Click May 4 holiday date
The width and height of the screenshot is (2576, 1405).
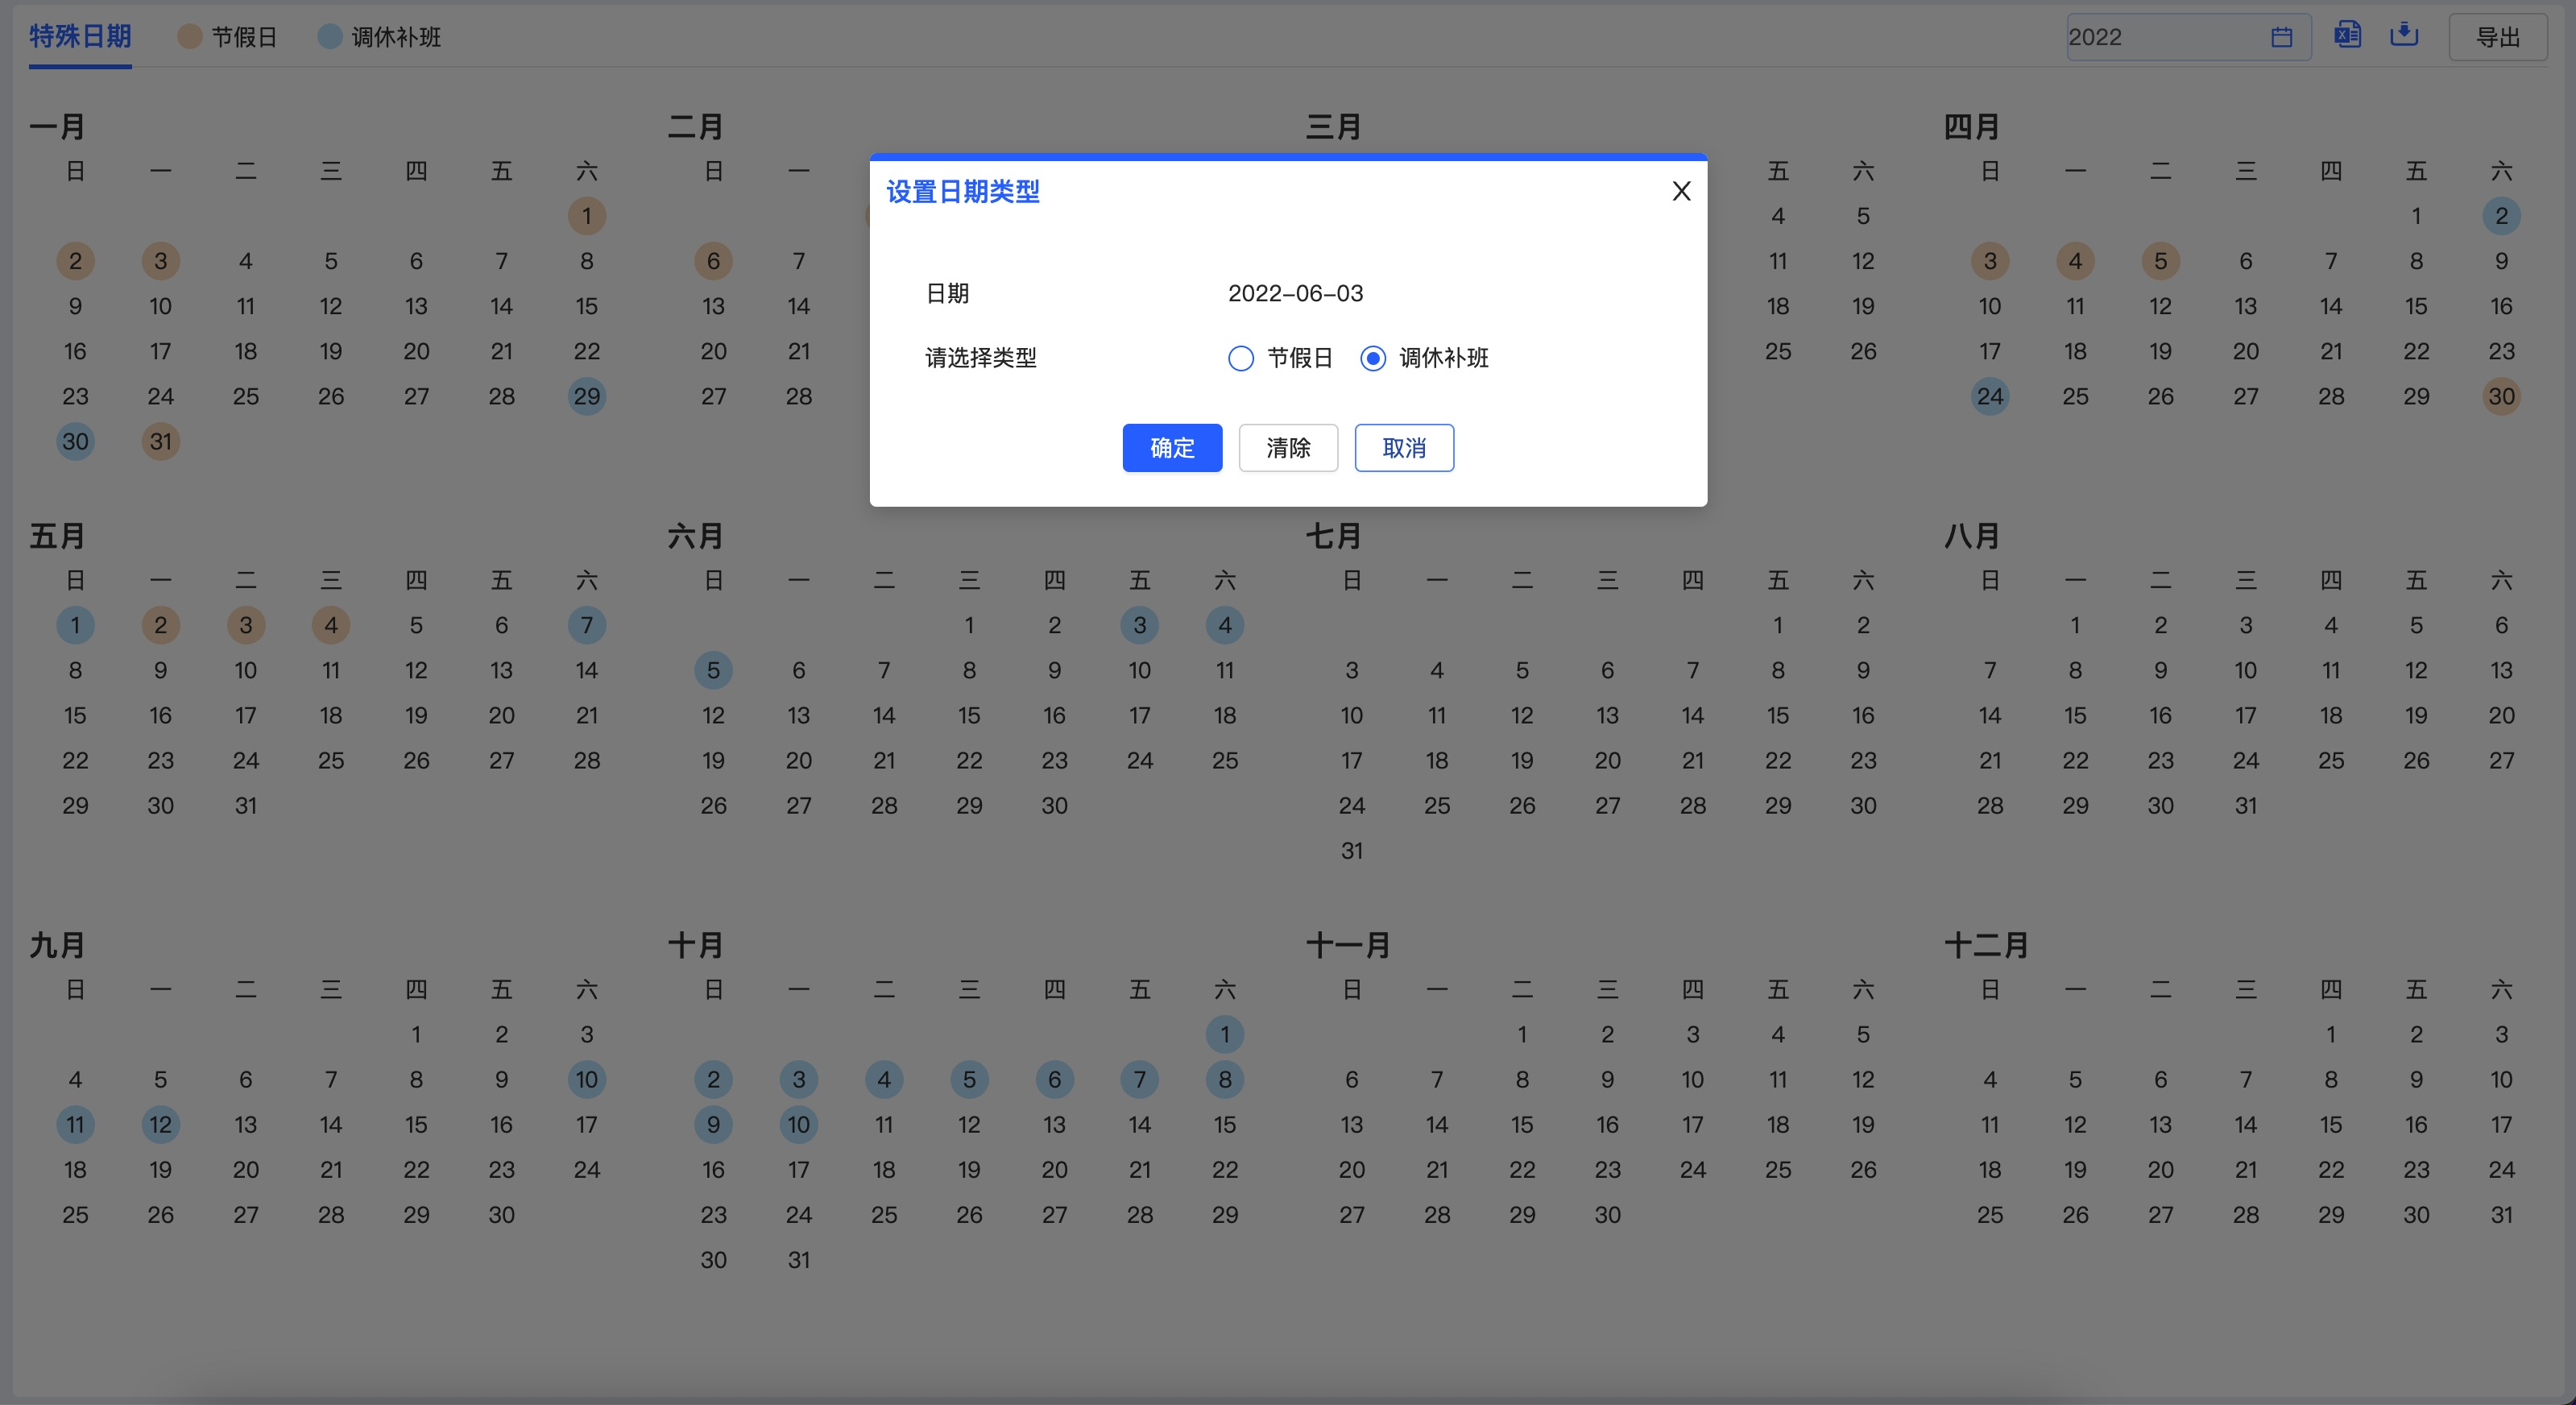331,625
